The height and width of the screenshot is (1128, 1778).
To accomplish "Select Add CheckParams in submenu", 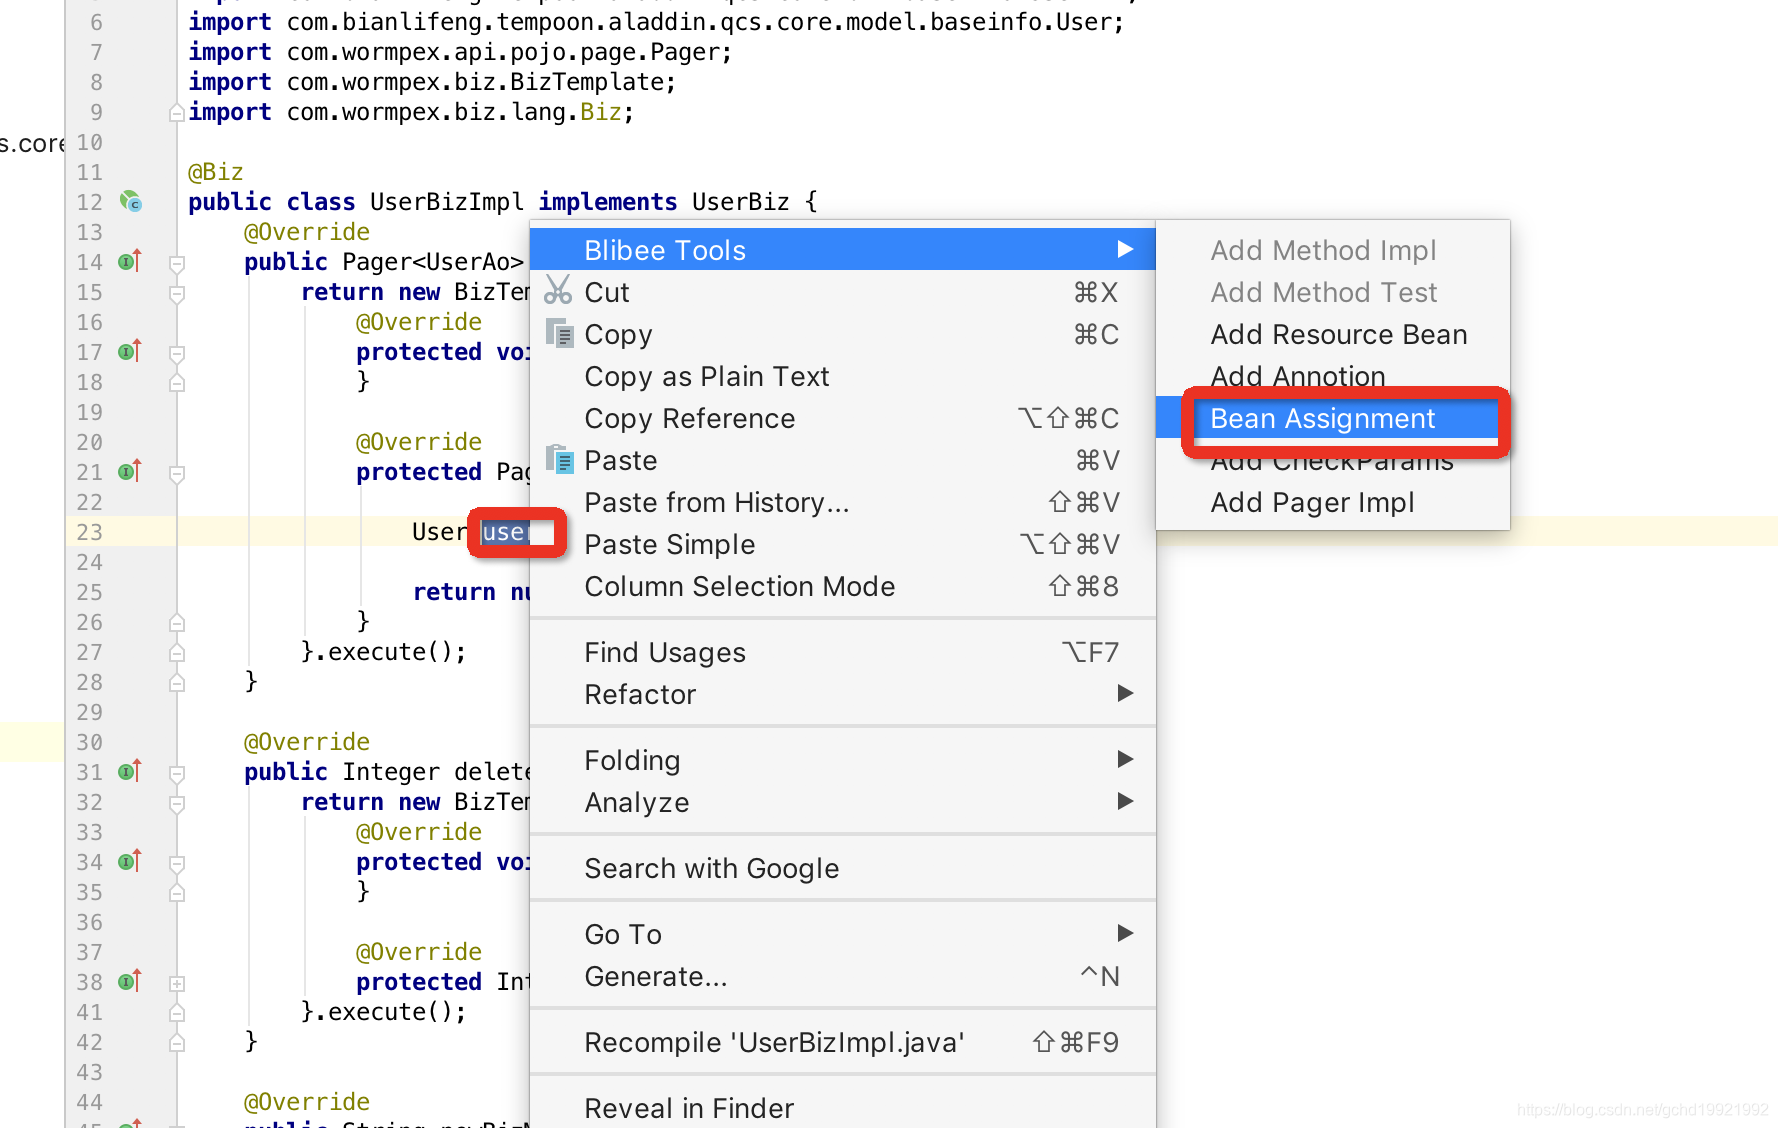I will 1332,460.
